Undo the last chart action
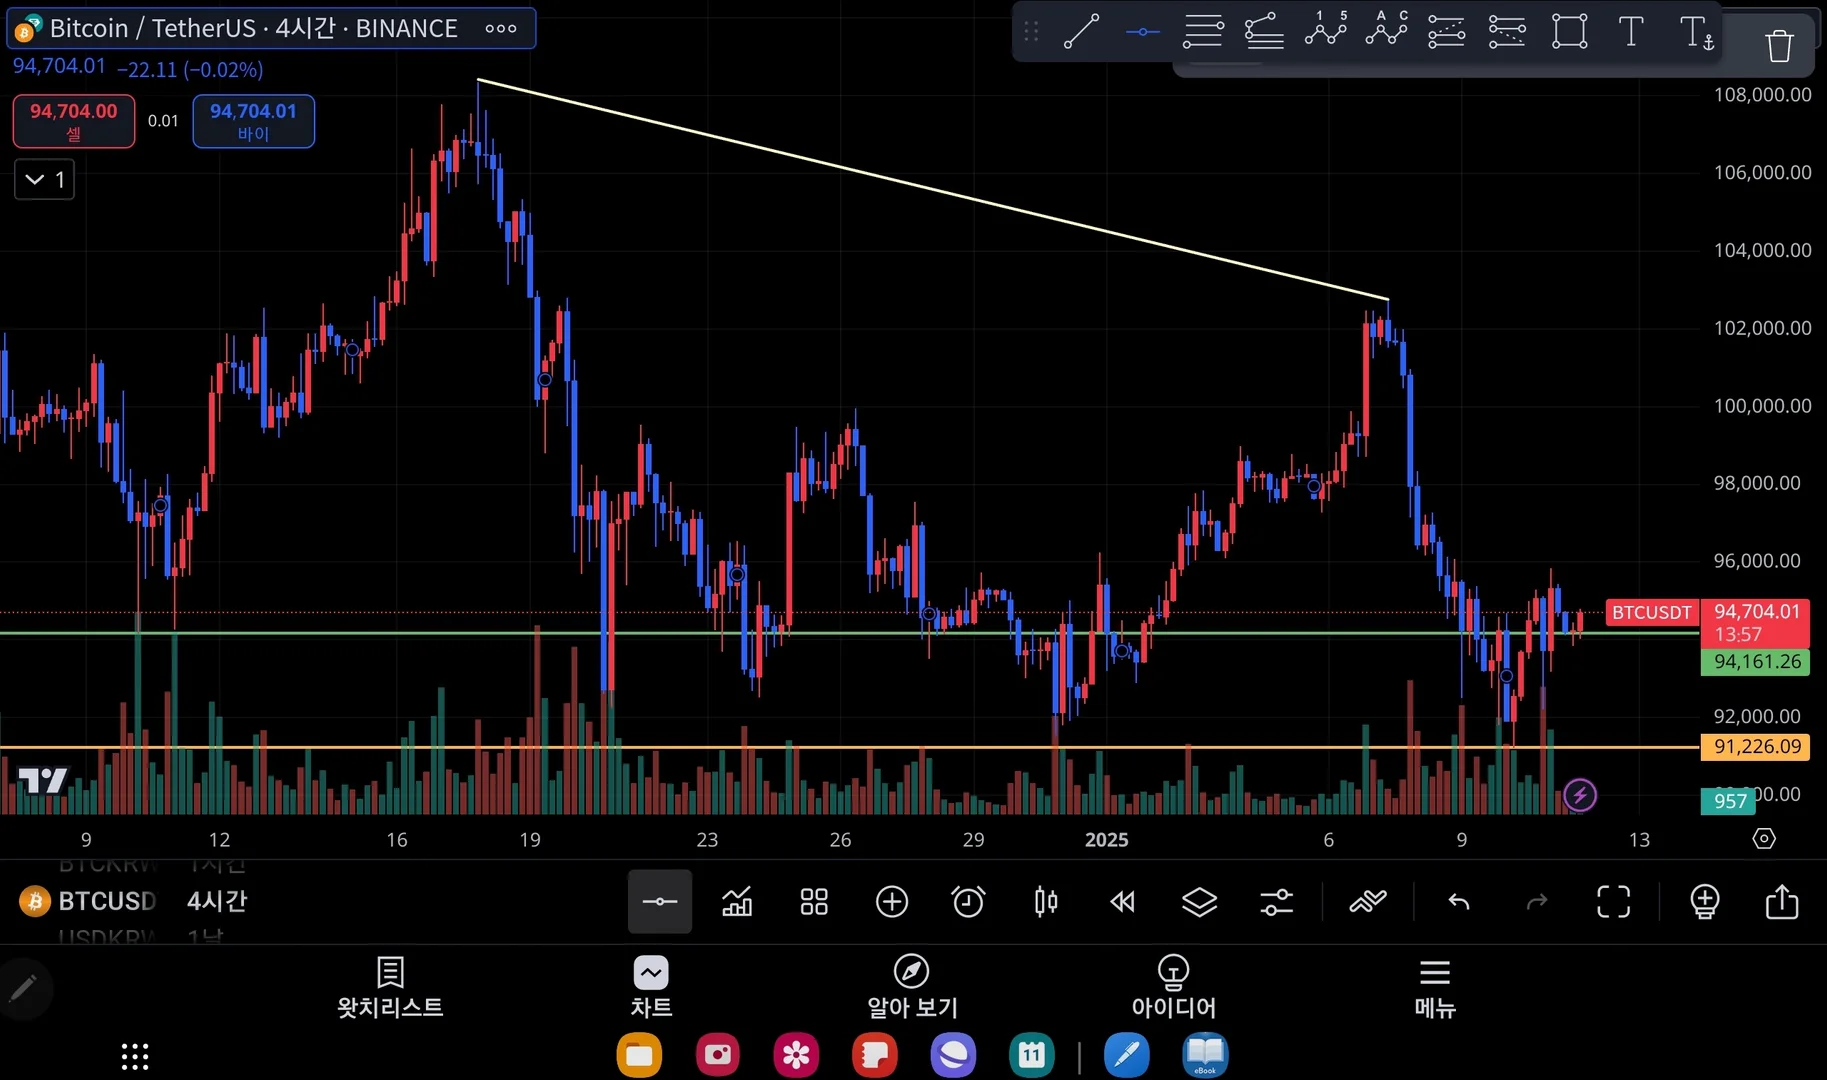 (x=1459, y=902)
